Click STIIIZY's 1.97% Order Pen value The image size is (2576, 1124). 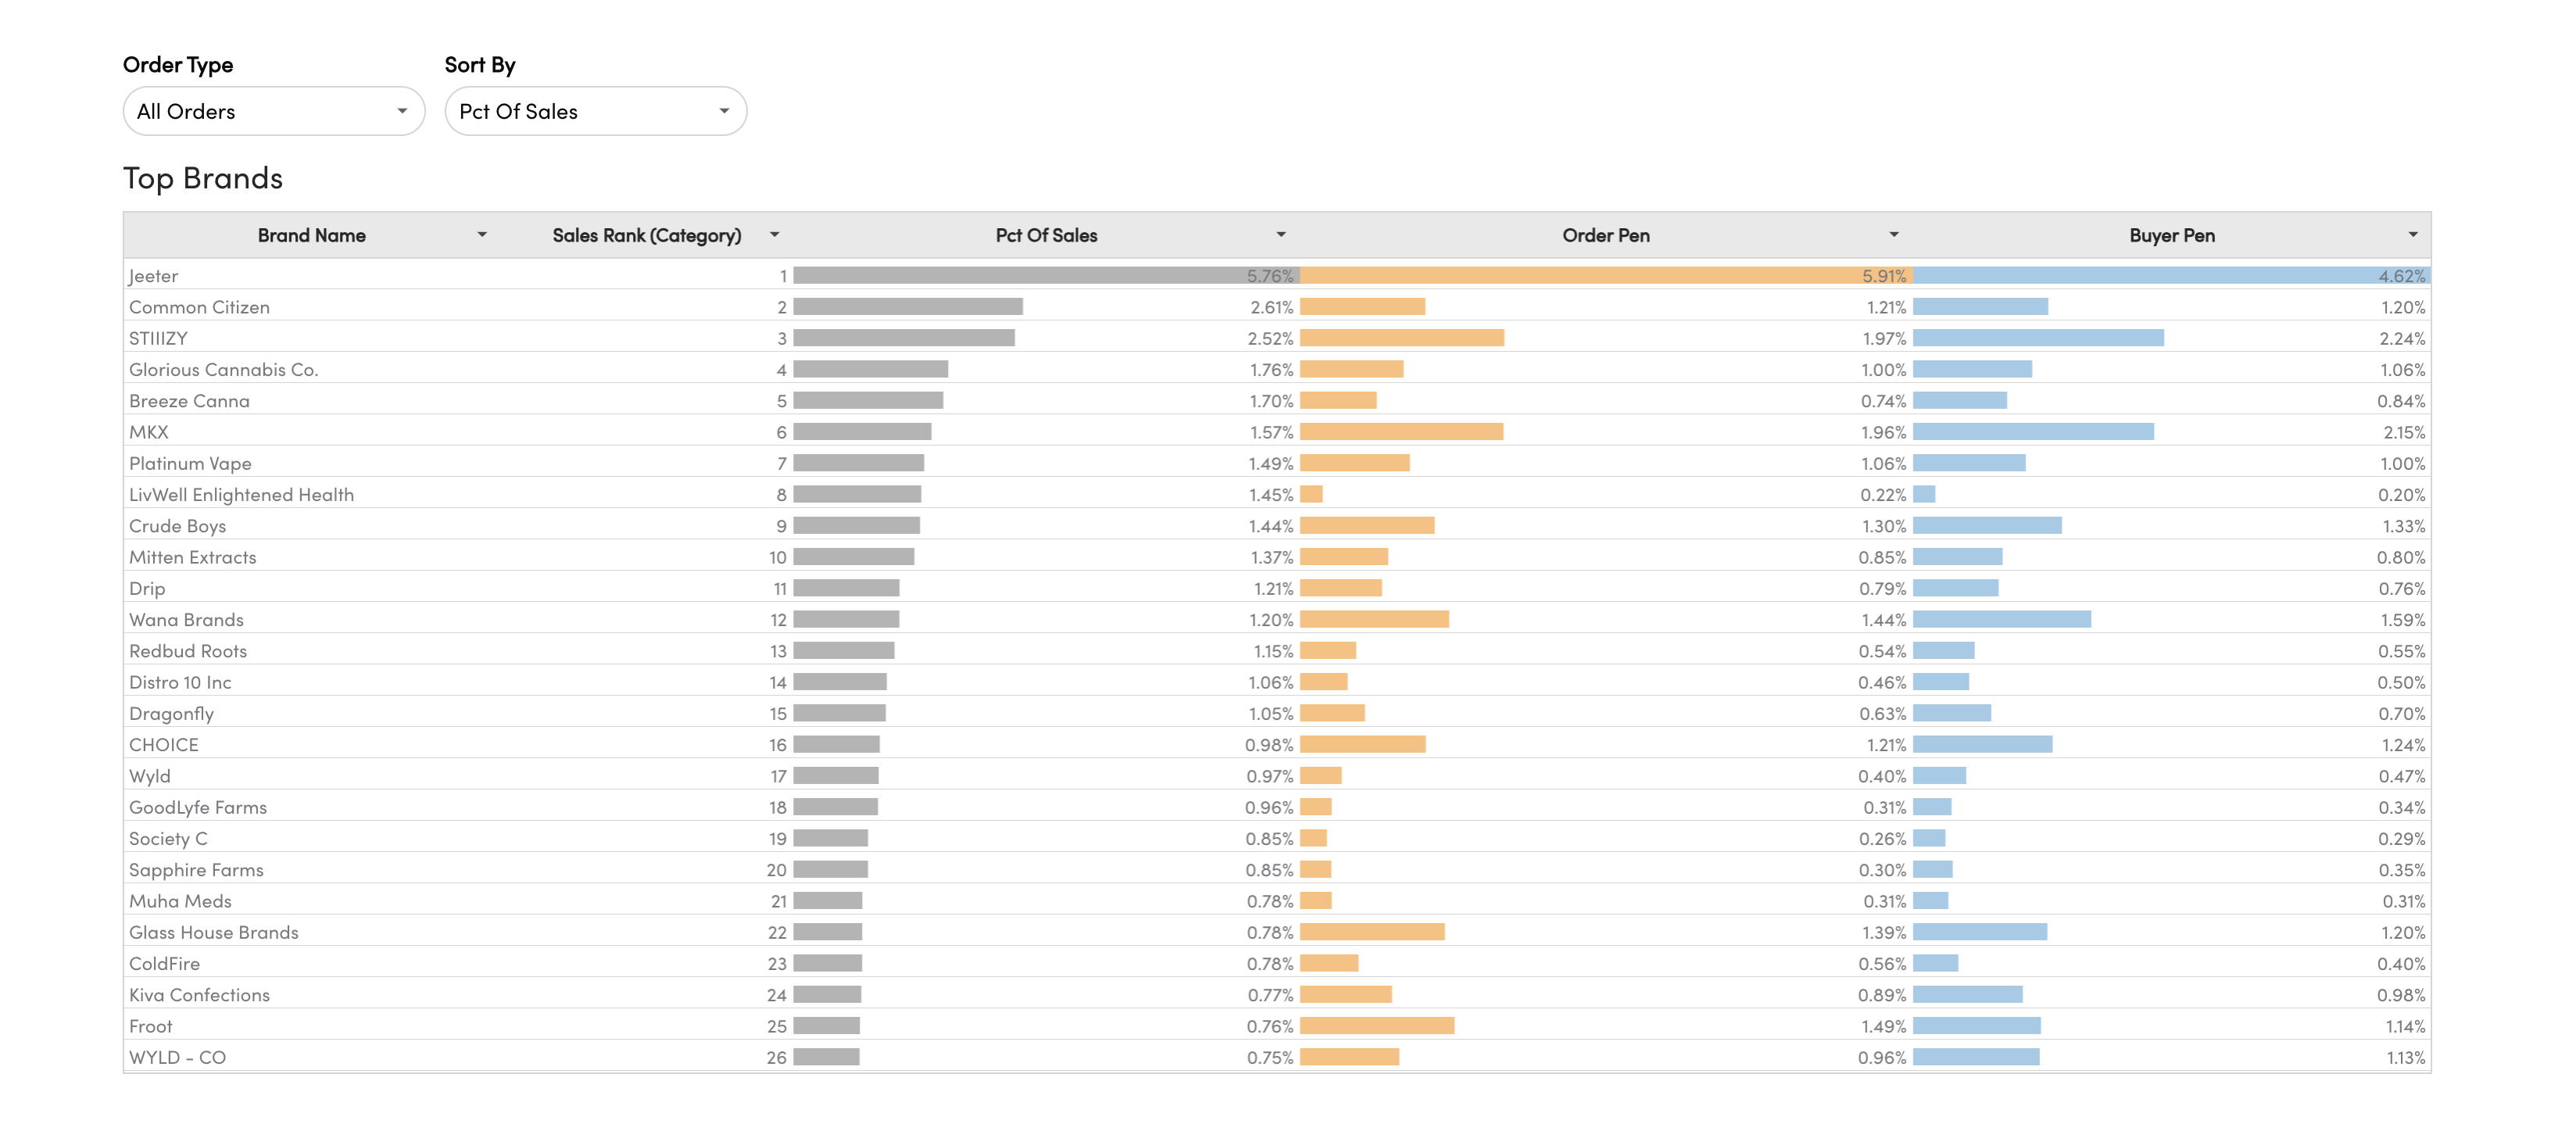(x=1884, y=338)
